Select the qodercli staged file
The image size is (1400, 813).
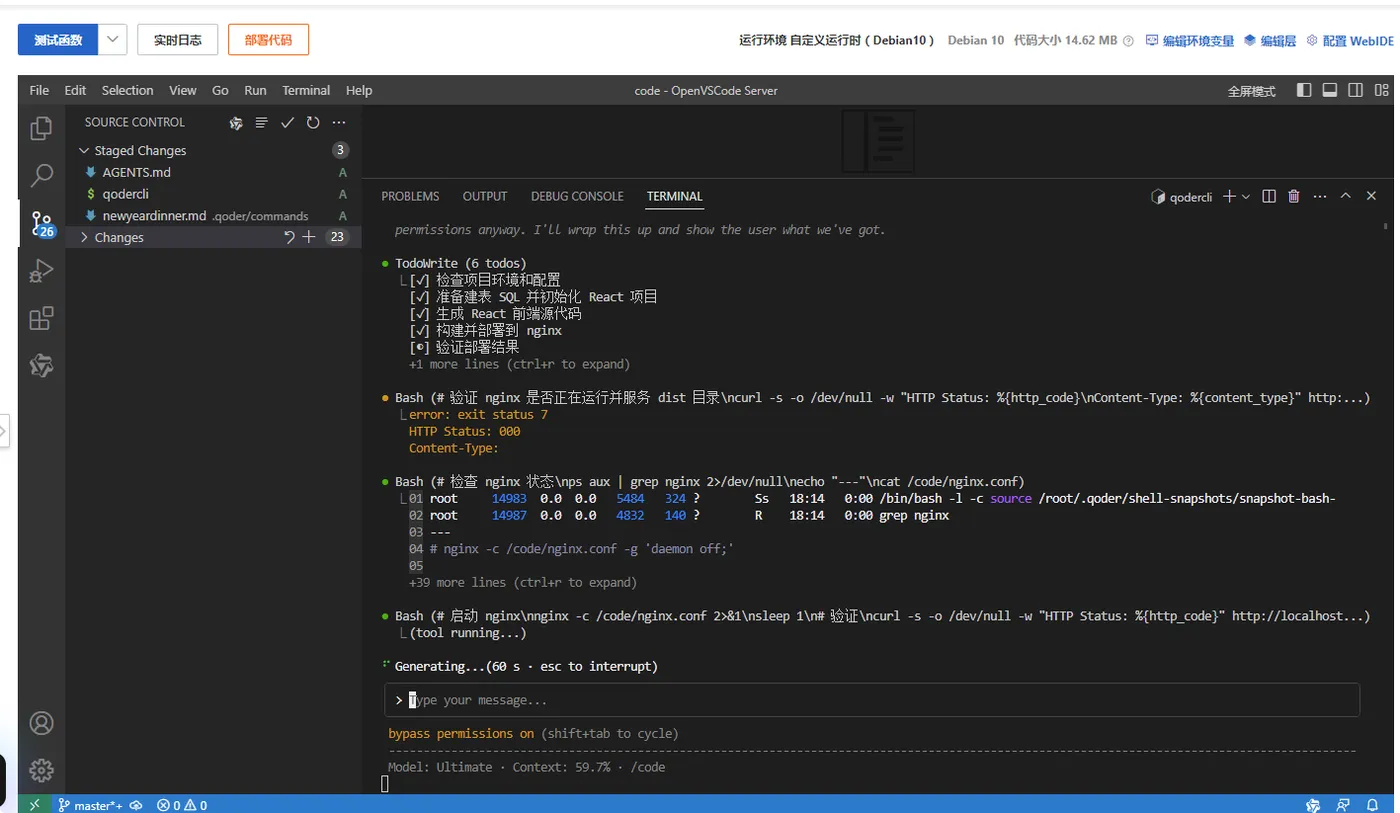coord(213,194)
